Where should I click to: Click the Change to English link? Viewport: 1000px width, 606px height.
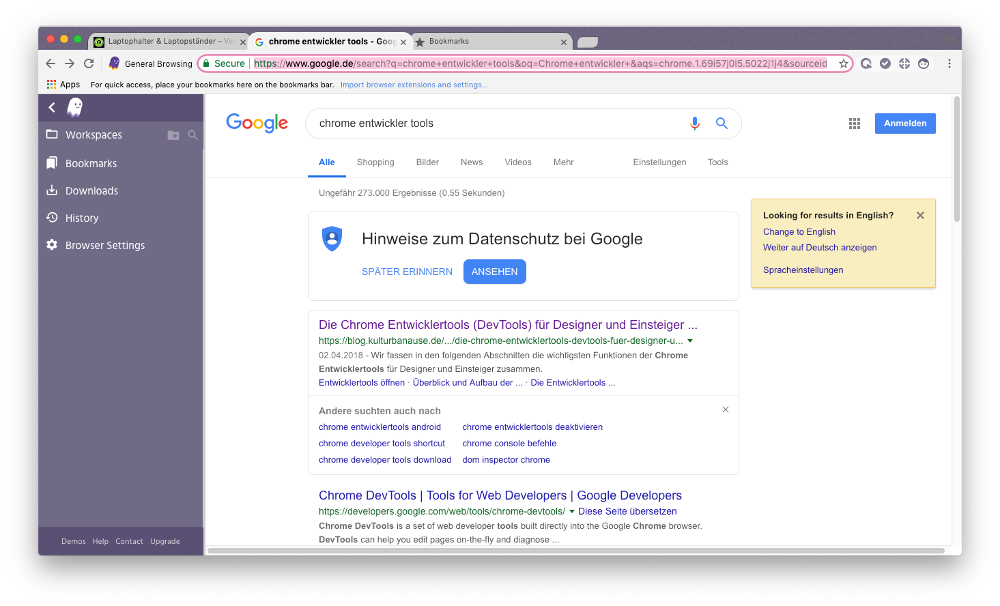(799, 232)
